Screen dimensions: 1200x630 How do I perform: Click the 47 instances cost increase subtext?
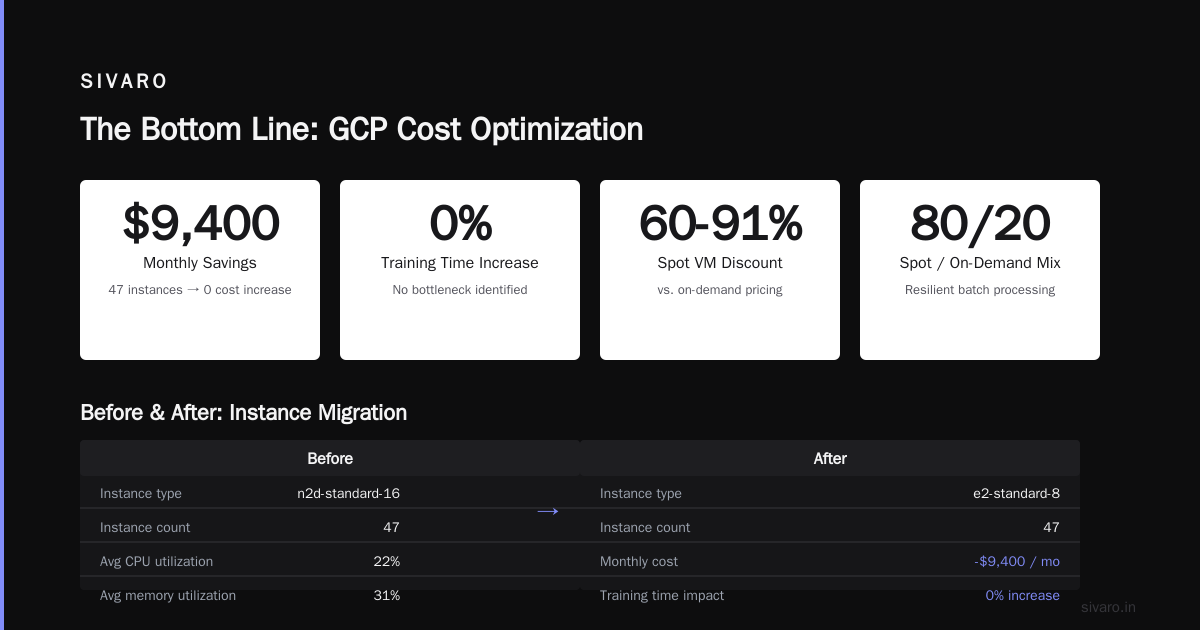(200, 290)
